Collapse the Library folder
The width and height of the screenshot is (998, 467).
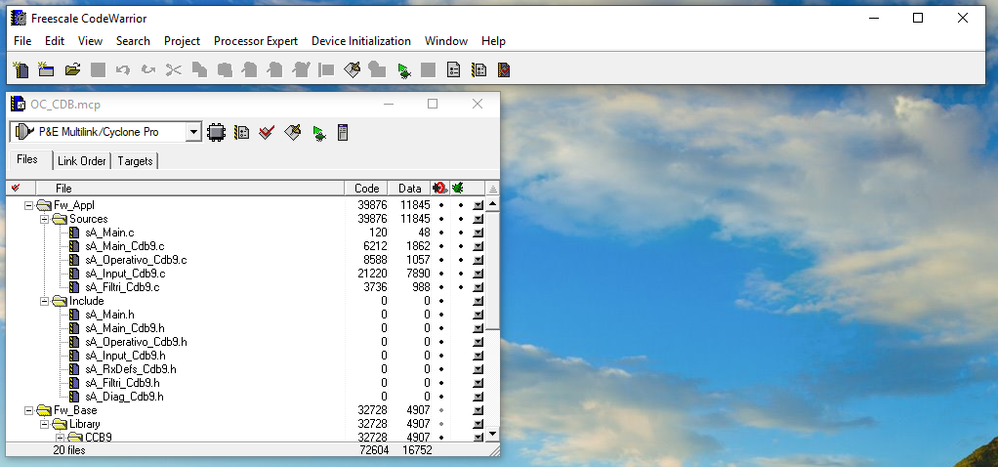(44, 424)
